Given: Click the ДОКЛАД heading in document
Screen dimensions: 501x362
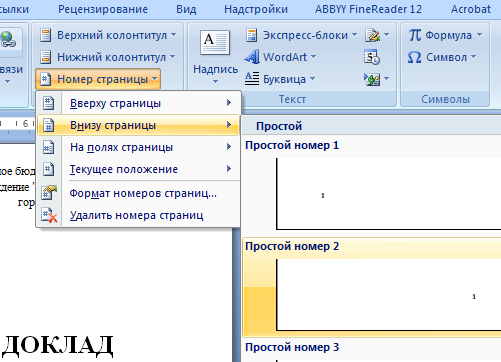Looking at the screenshot, I should pyautogui.click(x=57, y=345).
